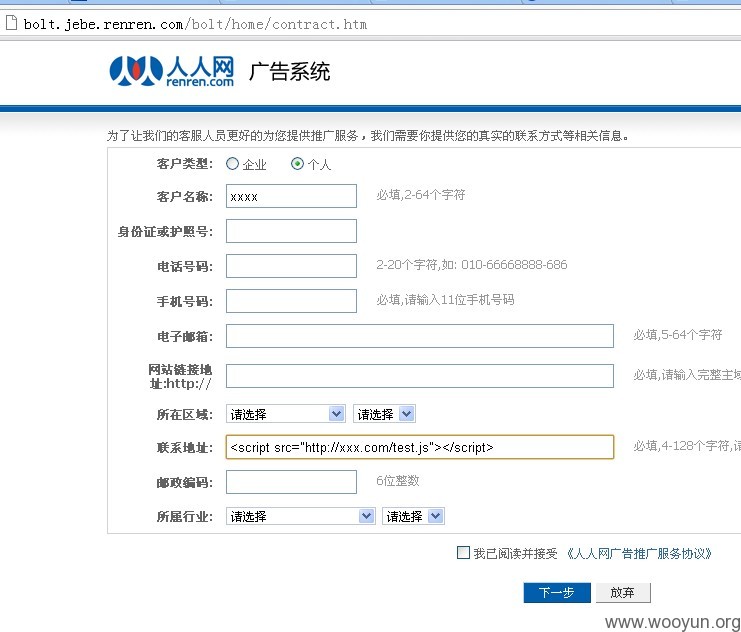Click the 广告系统 heading text
Image resolution: width=741 pixels, height=632 pixels.
coord(289,71)
